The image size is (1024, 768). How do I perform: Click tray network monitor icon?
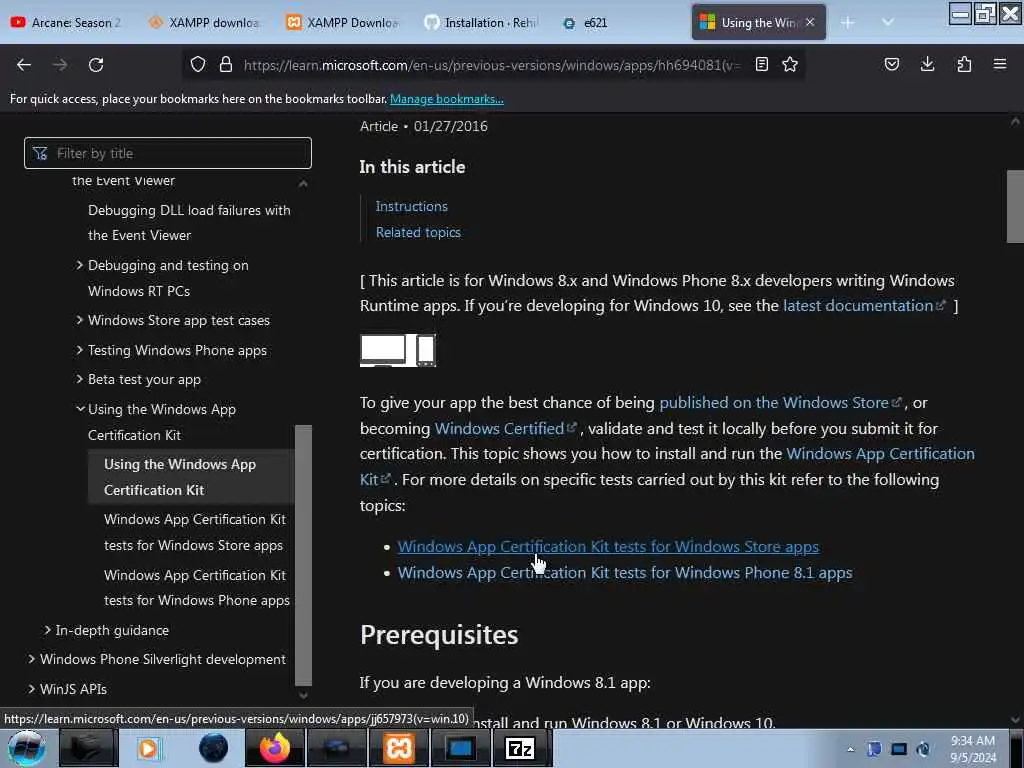click(899, 749)
